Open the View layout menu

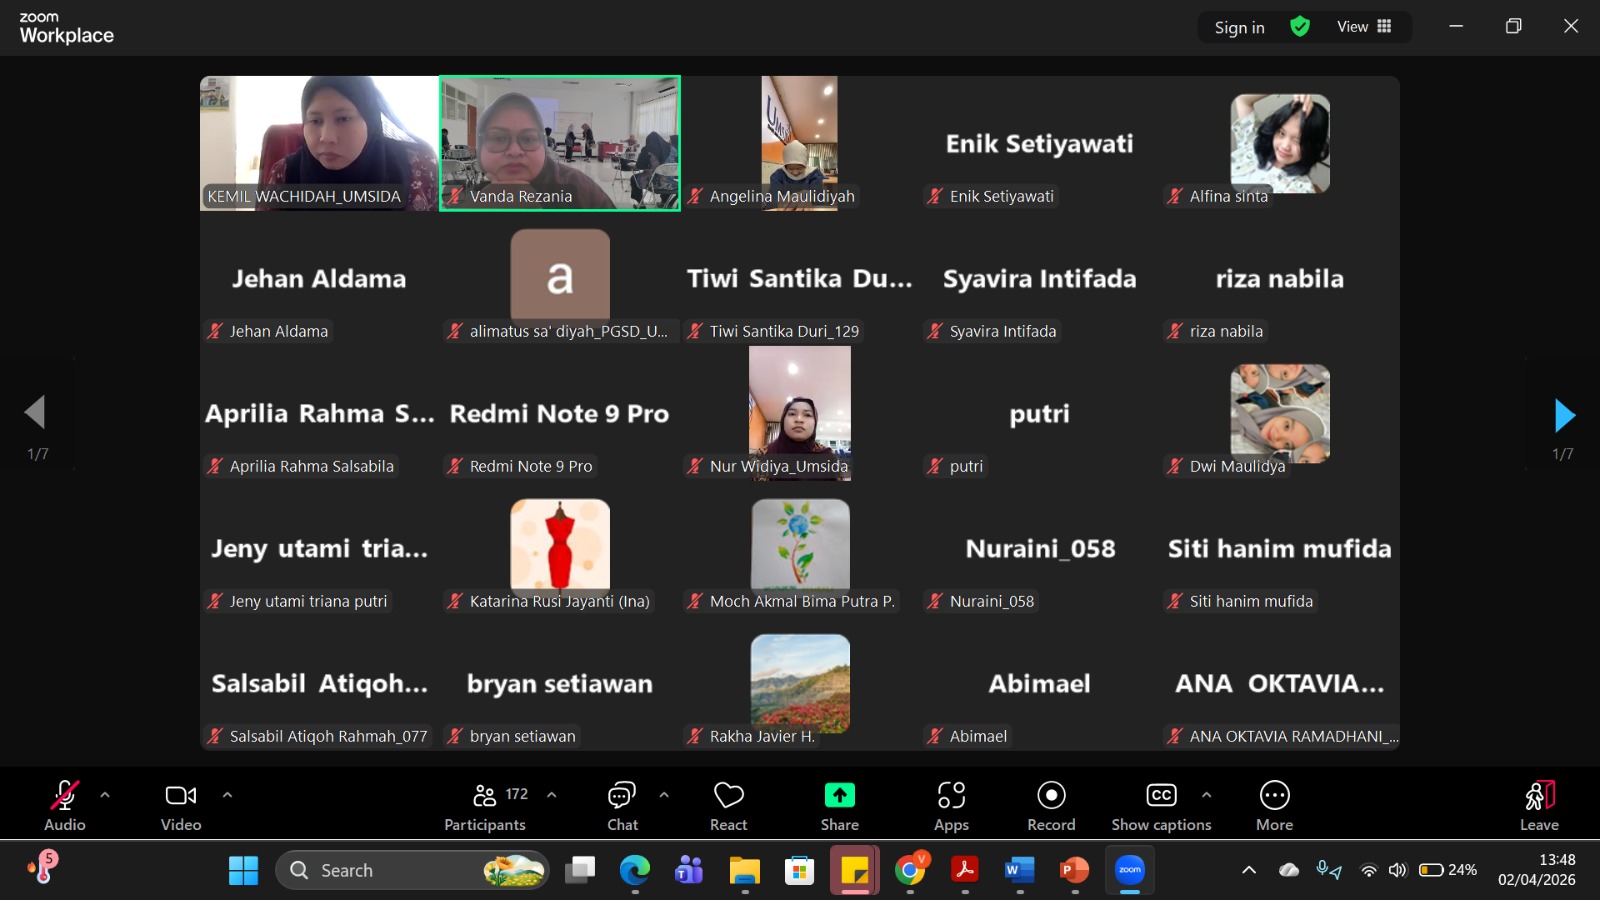[x=1364, y=27]
